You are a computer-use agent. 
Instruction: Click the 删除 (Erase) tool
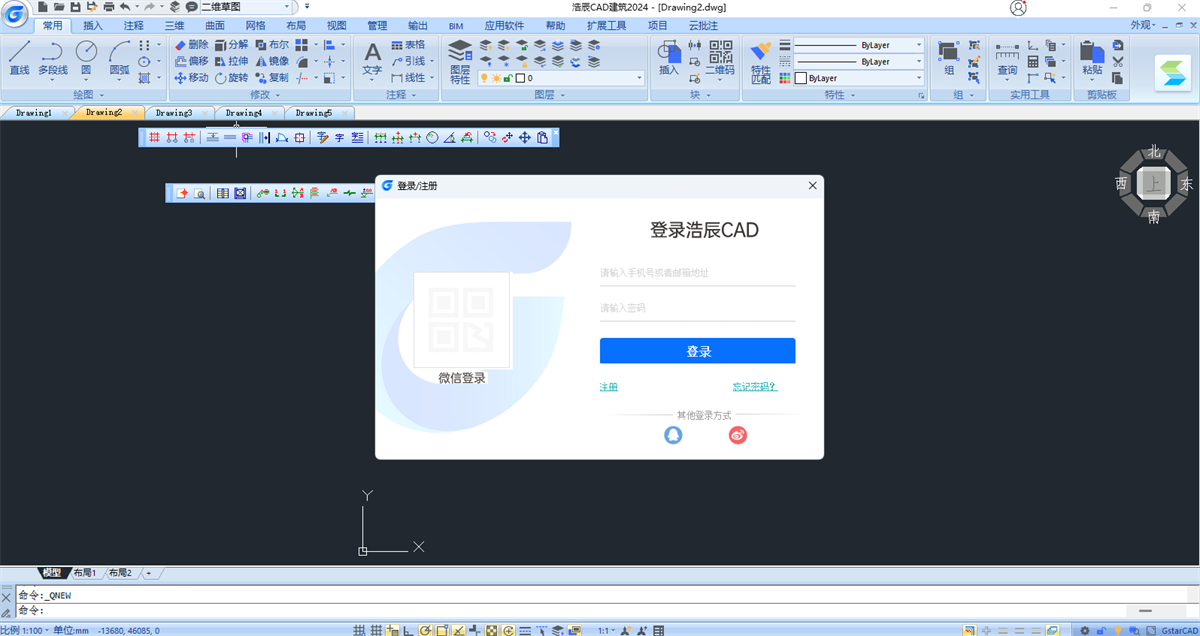point(191,45)
